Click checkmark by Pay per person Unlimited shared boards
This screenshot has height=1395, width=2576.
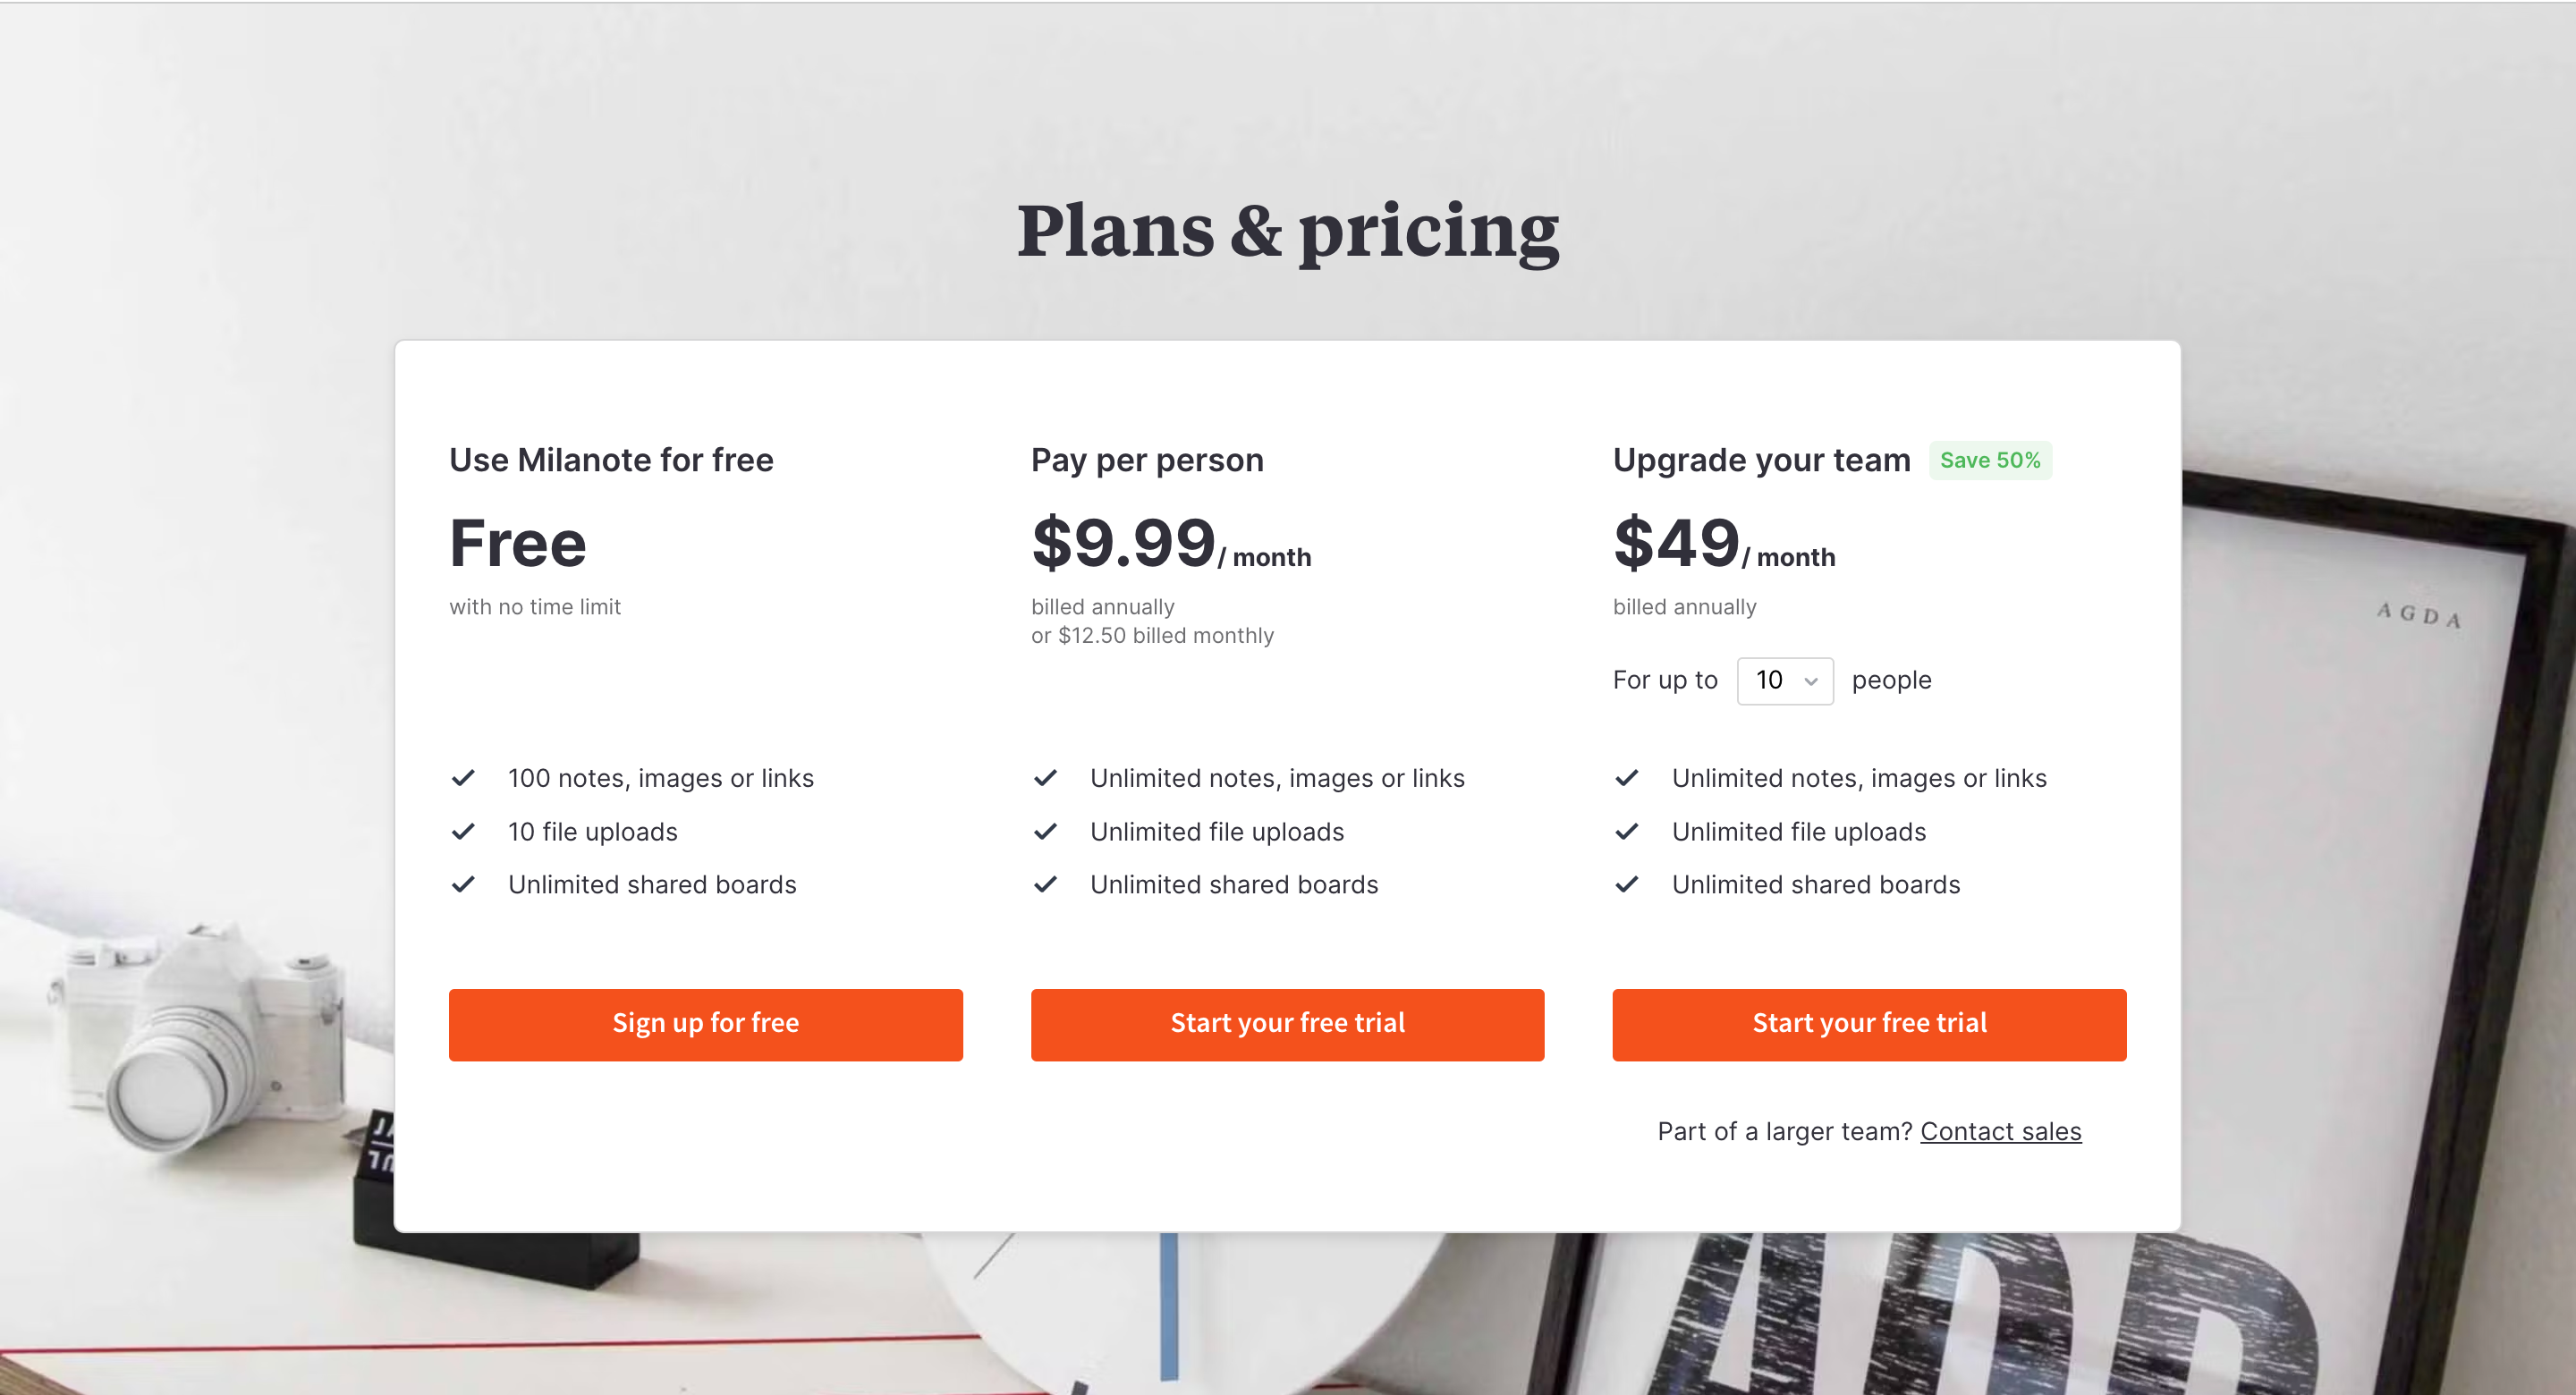point(1045,884)
